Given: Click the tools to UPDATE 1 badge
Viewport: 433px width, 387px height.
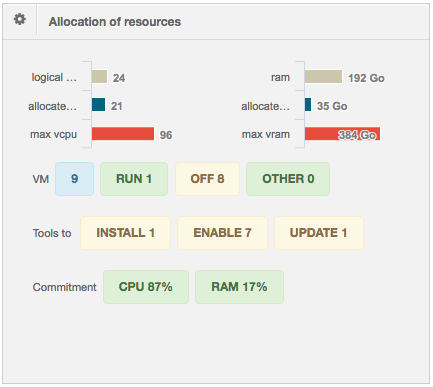Looking at the screenshot, I should point(319,233).
